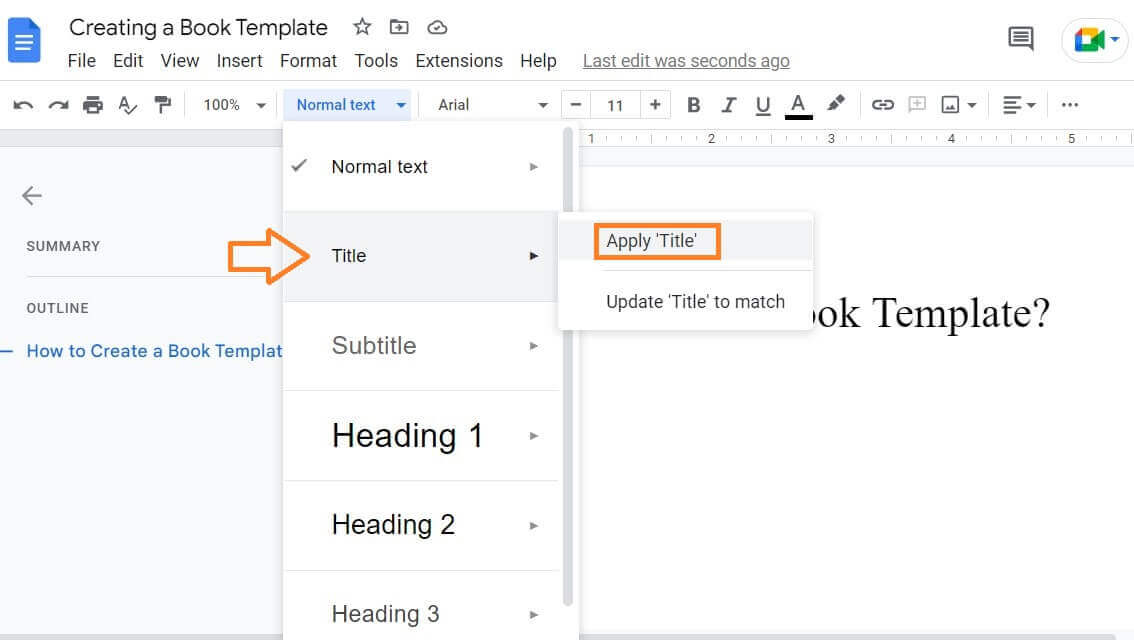Run the Spelling and grammar check
The height and width of the screenshot is (640, 1134).
point(128,104)
